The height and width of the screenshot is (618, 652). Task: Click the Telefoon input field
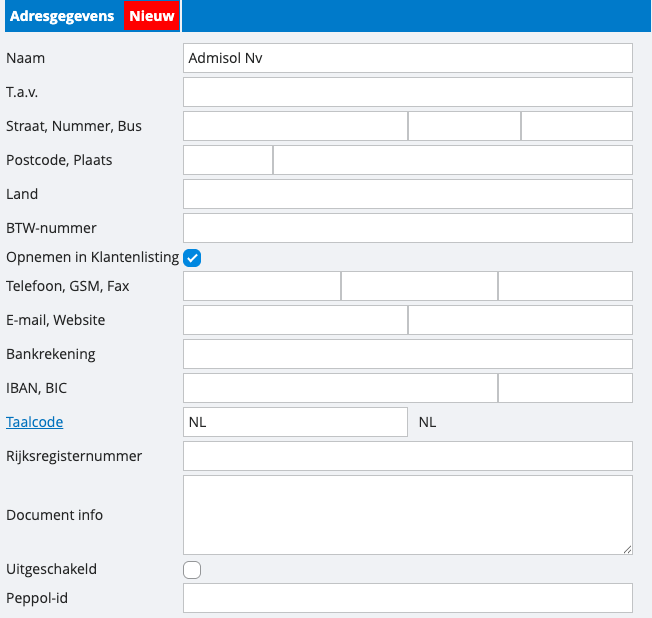pos(262,286)
